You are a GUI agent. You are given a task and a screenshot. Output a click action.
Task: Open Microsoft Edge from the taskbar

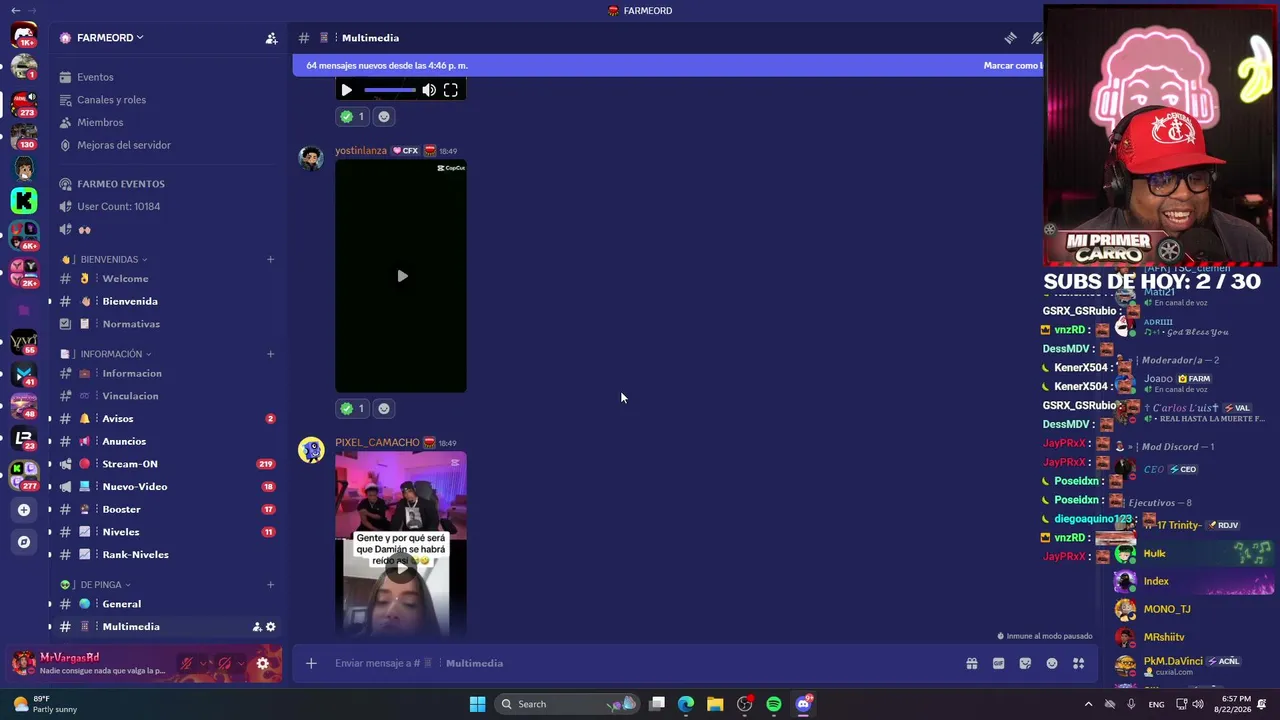pyautogui.click(x=686, y=704)
